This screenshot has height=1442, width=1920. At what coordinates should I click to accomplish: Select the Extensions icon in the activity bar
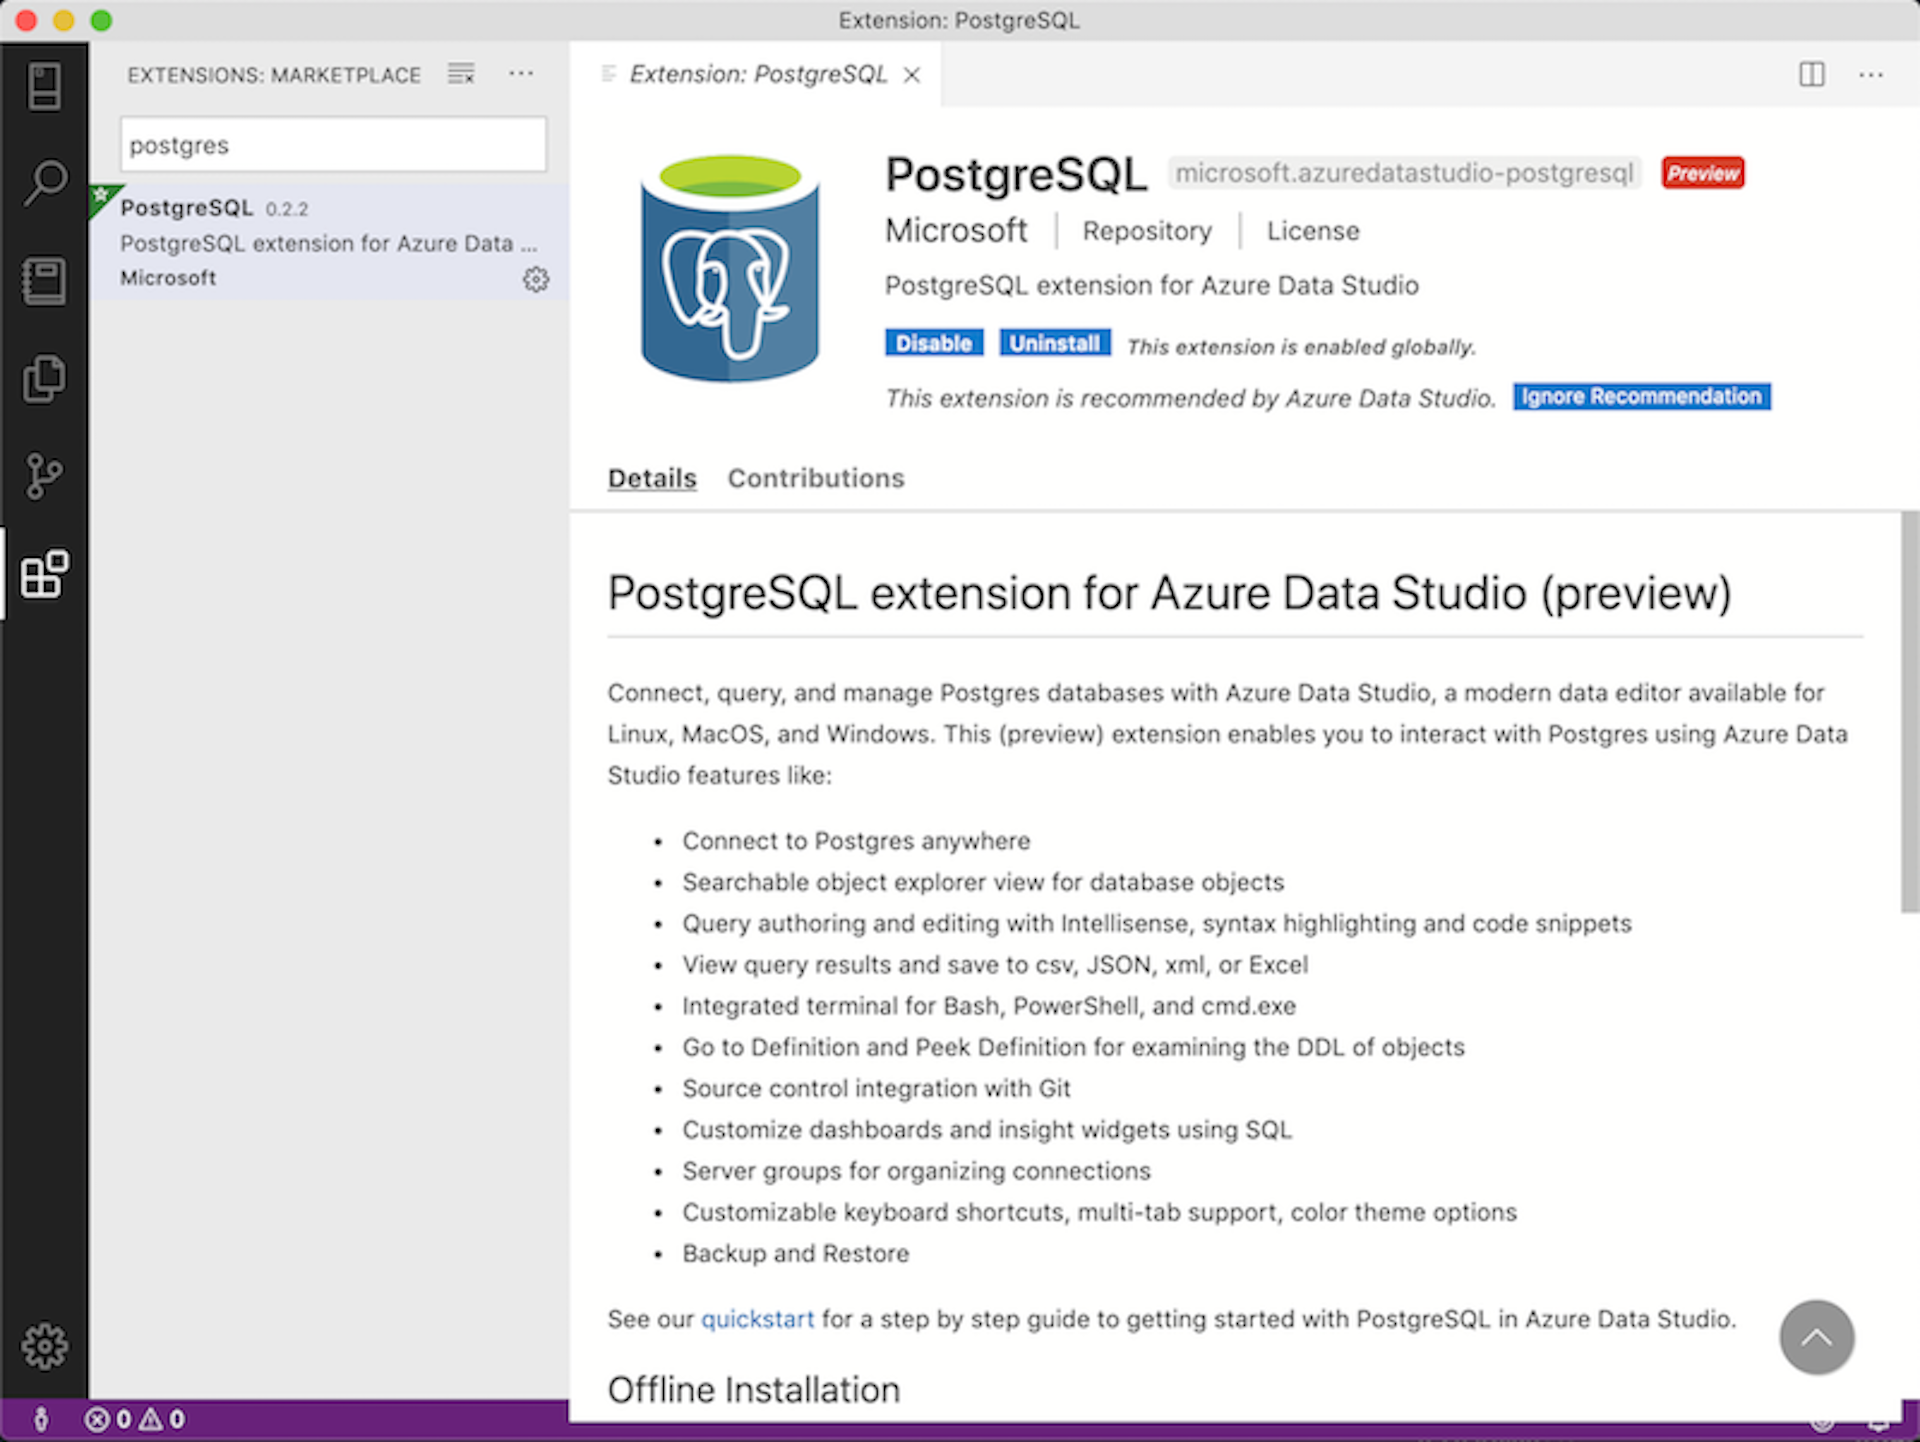(45, 575)
